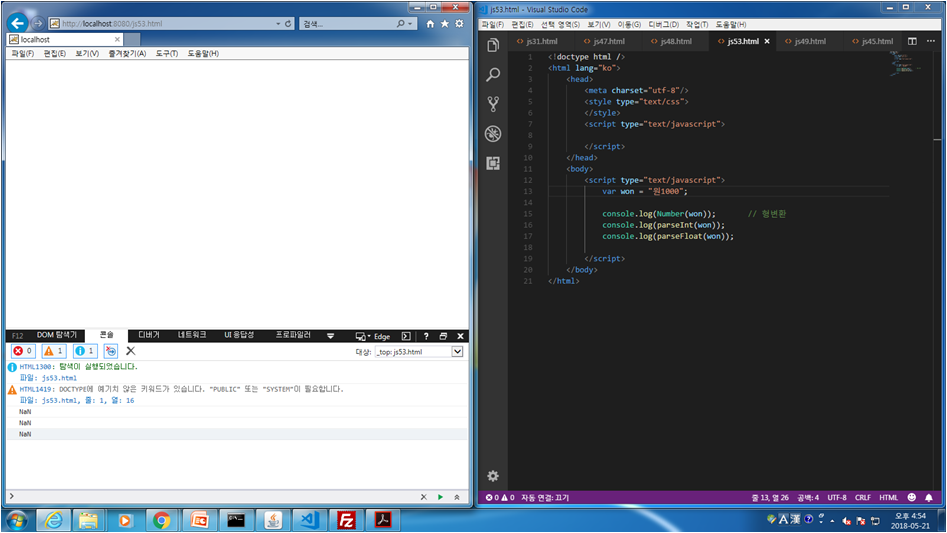Switch to 디버거 tab in F12 tools
Screen dimensions: 947x533
[149, 335]
